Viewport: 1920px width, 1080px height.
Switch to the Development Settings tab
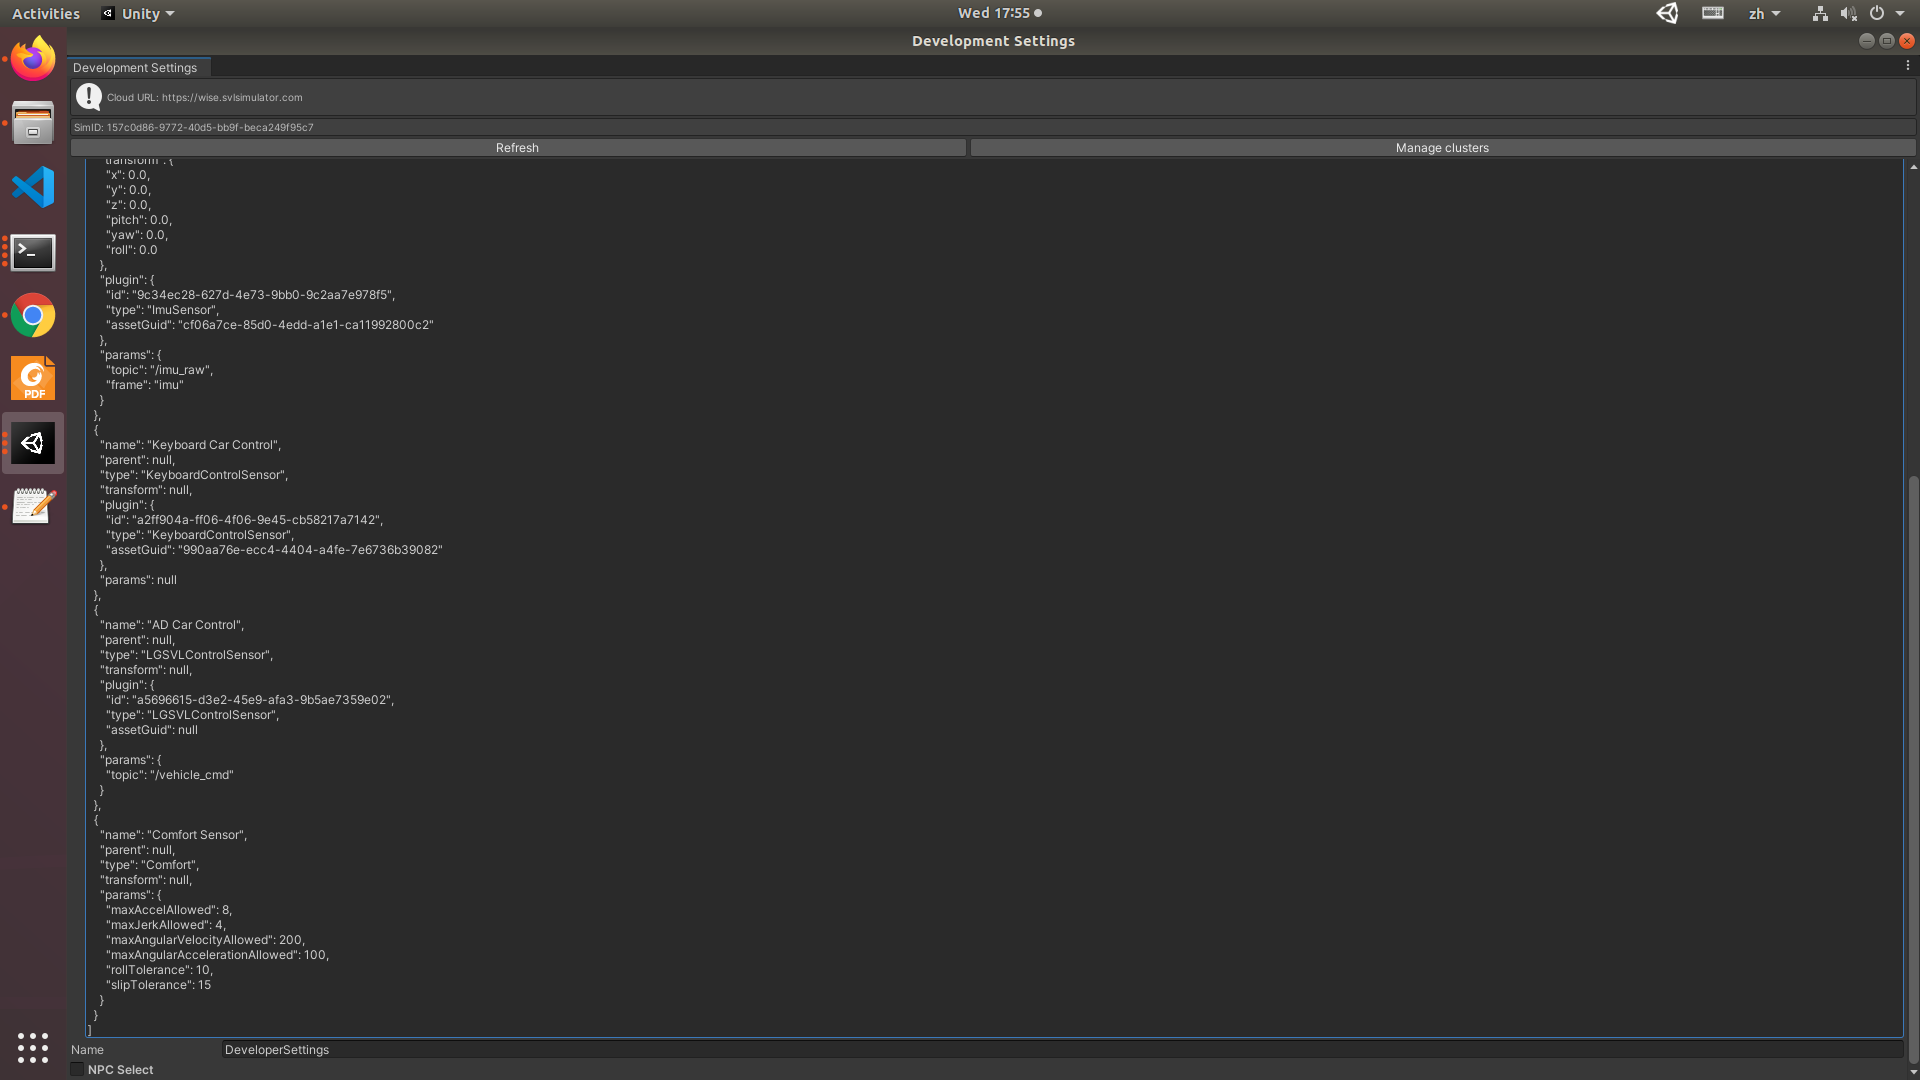[x=138, y=67]
